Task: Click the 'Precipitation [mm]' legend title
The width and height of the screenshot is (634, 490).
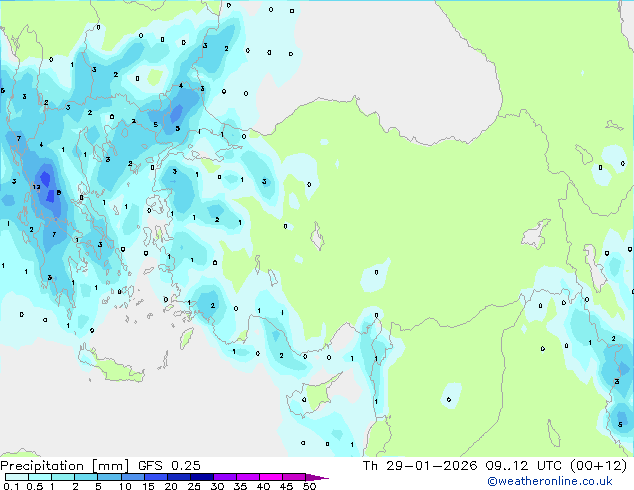Action: pyautogui.click(x=64, y=466)
